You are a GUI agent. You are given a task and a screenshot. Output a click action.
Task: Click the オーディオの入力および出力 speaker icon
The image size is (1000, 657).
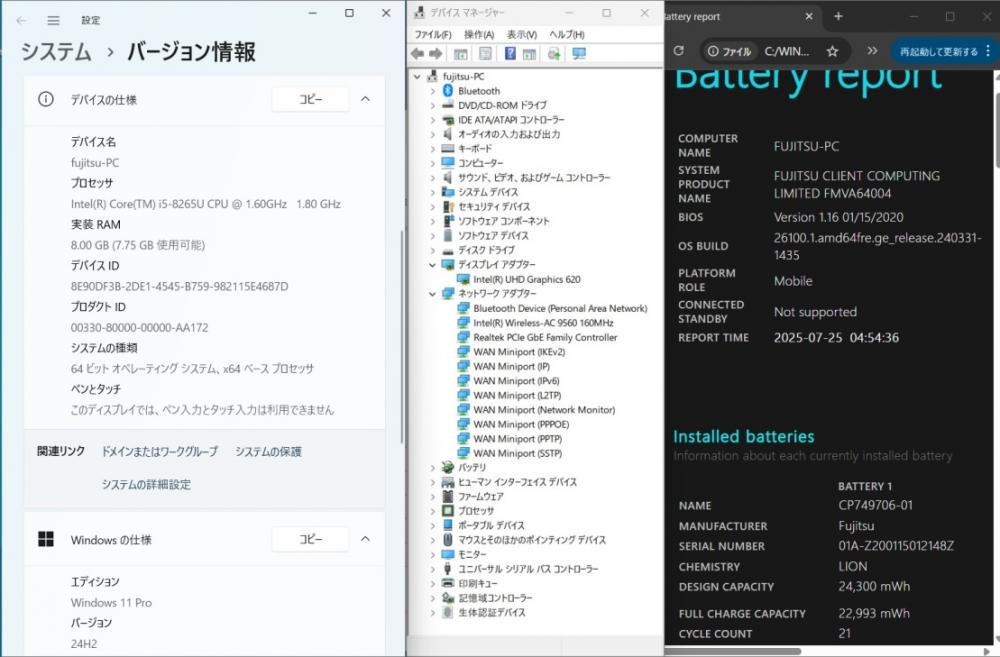(448, 134)
